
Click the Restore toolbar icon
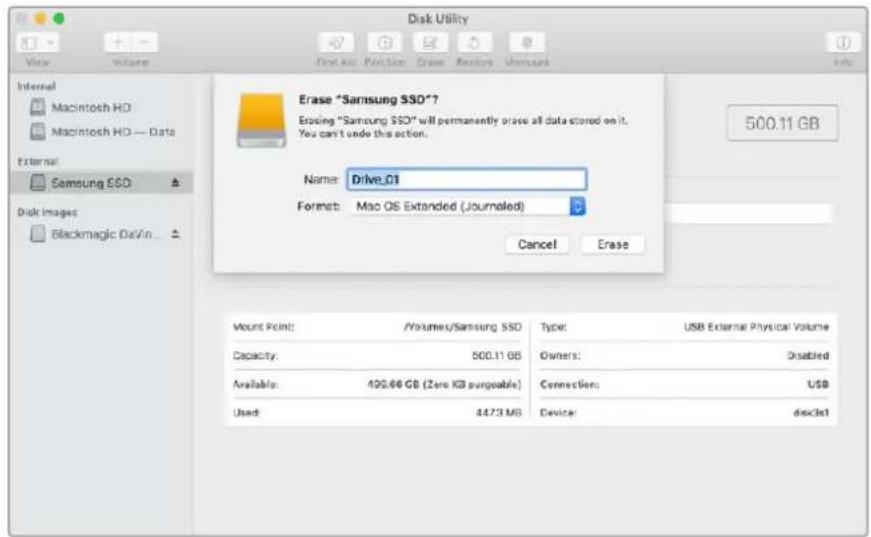click(474, 42)
